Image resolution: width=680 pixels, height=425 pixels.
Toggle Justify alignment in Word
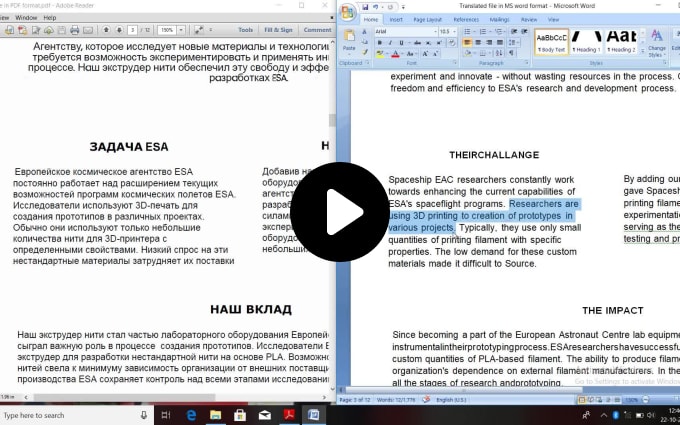tap(500, 42)
